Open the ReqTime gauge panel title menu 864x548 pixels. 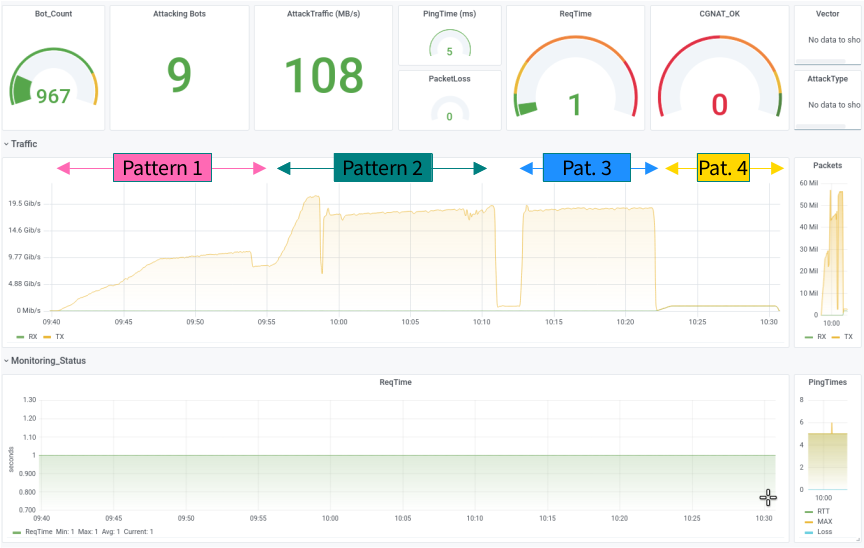point(575,14)
